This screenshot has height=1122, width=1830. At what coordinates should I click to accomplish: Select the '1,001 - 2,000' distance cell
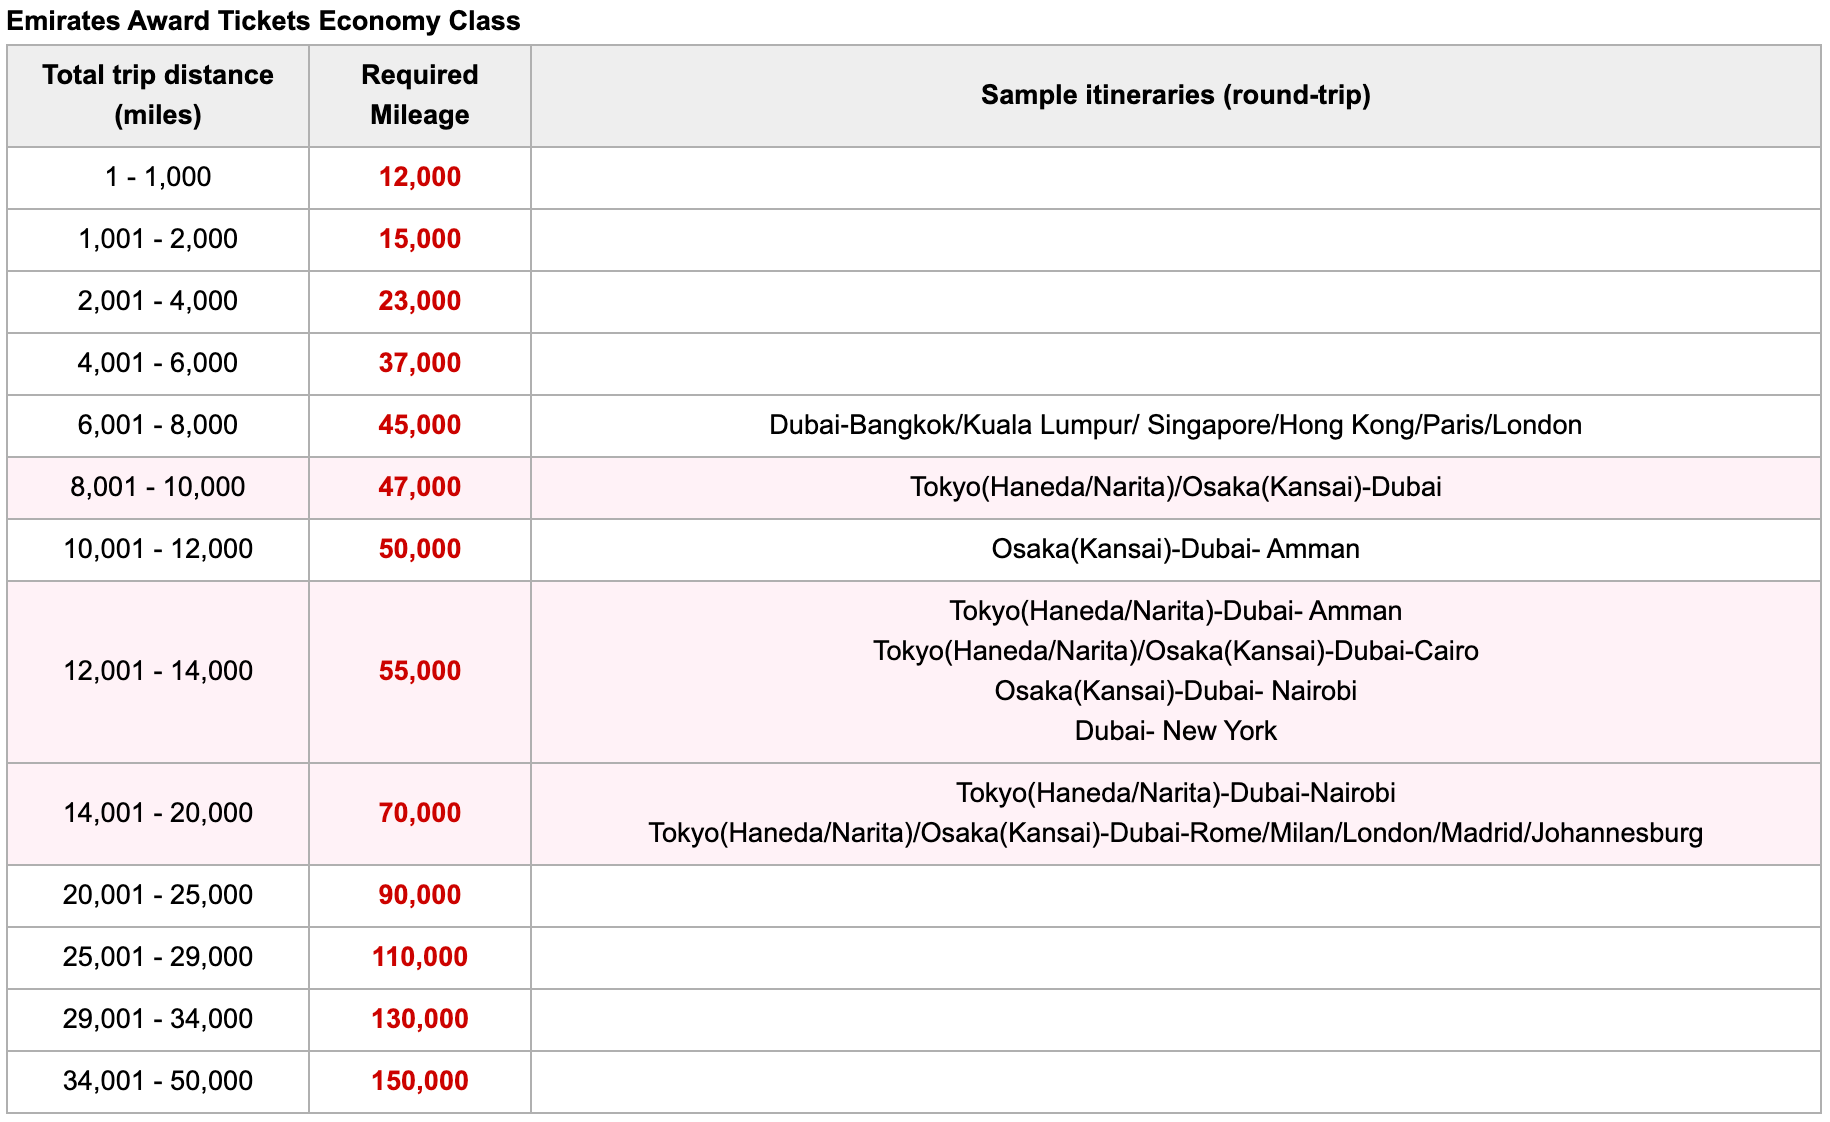pos(158,239)
